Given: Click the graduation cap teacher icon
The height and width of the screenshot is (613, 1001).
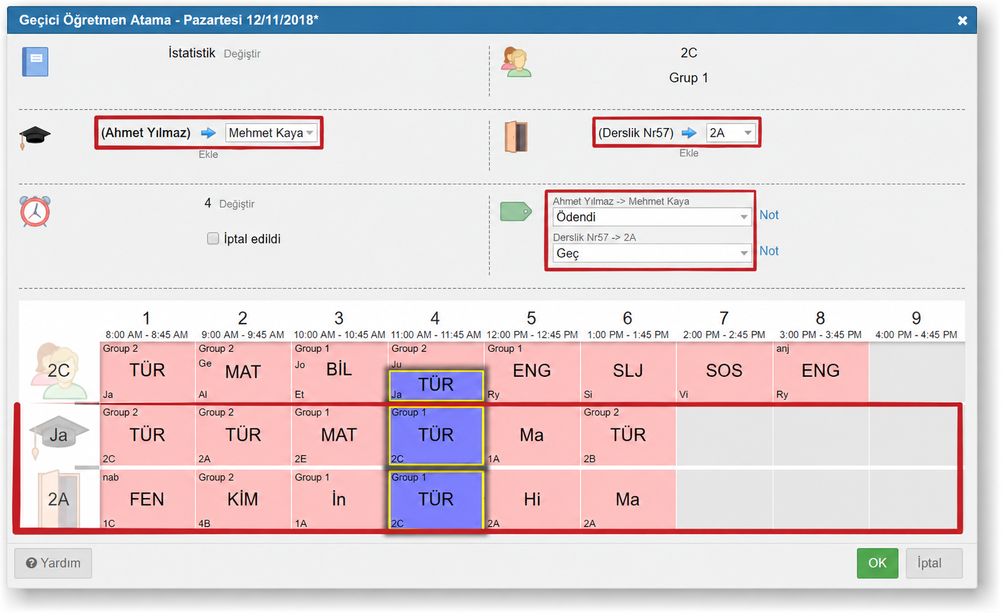Looking at the screenshot, I should [x=34, y=137].
